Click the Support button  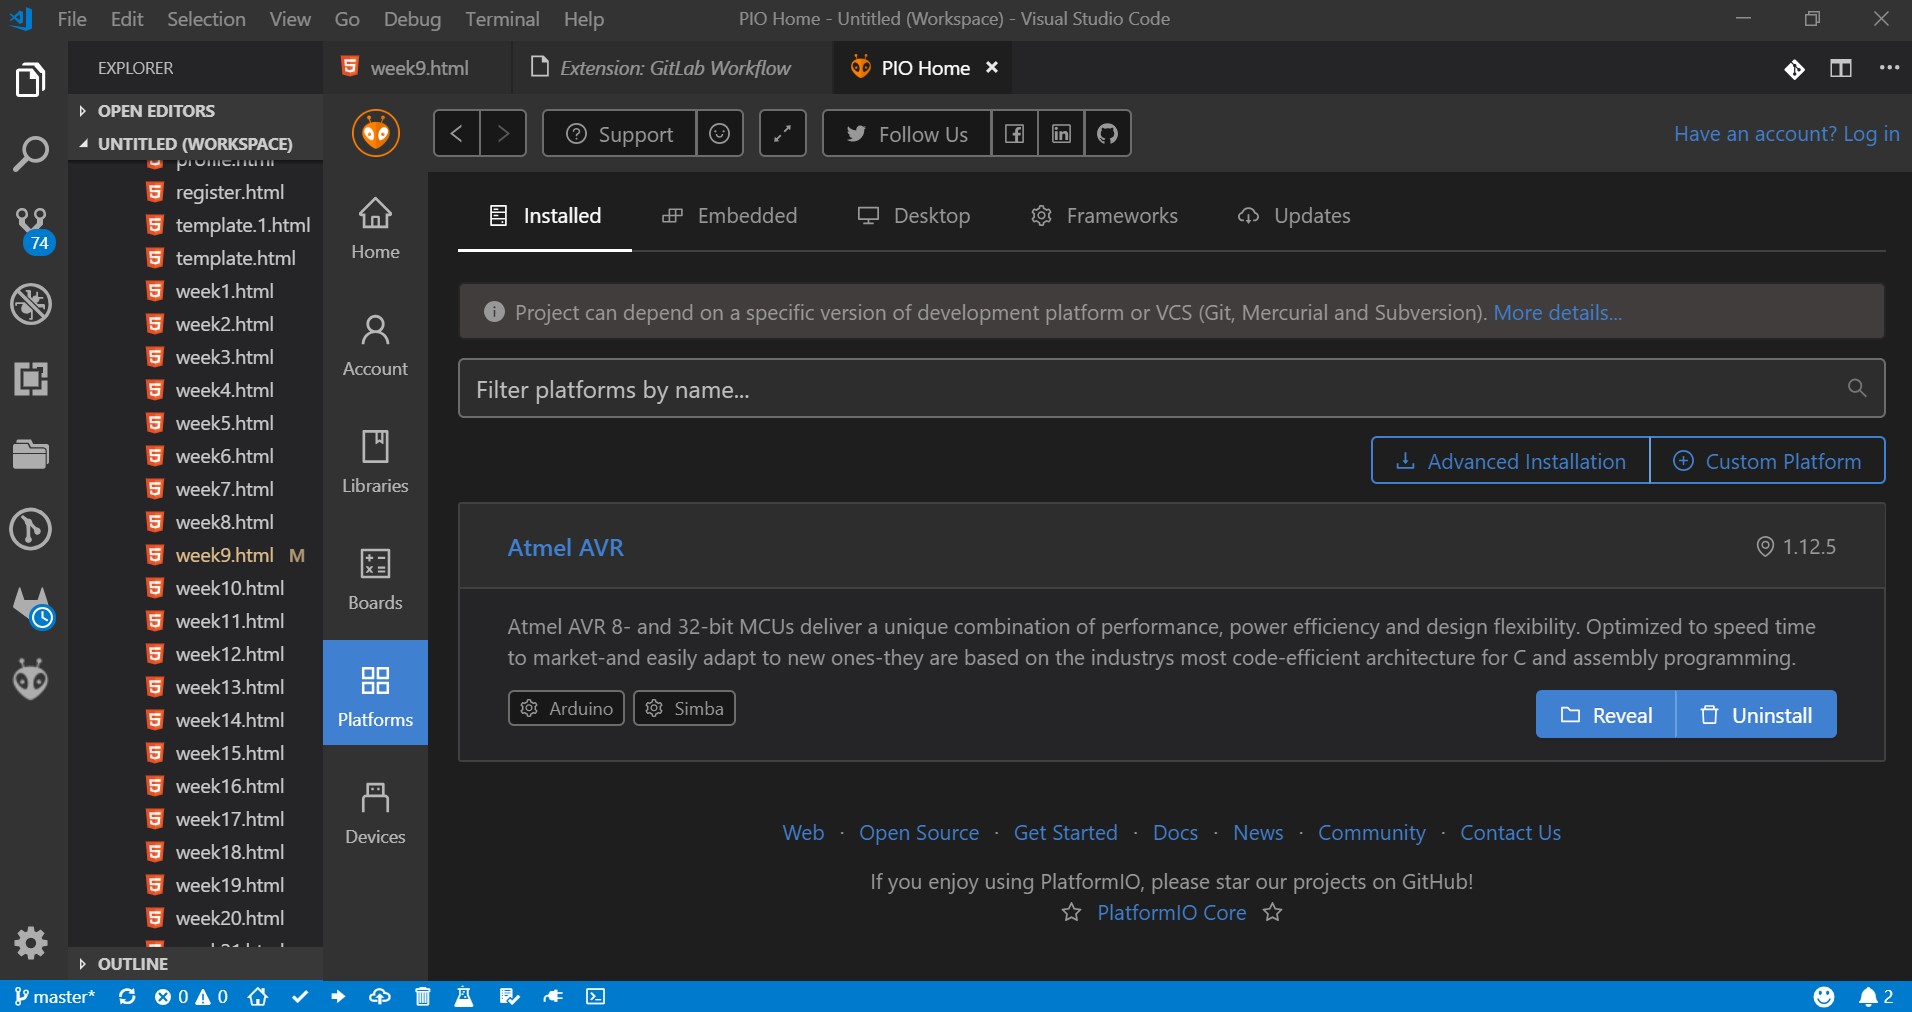(x=620, y=133)
